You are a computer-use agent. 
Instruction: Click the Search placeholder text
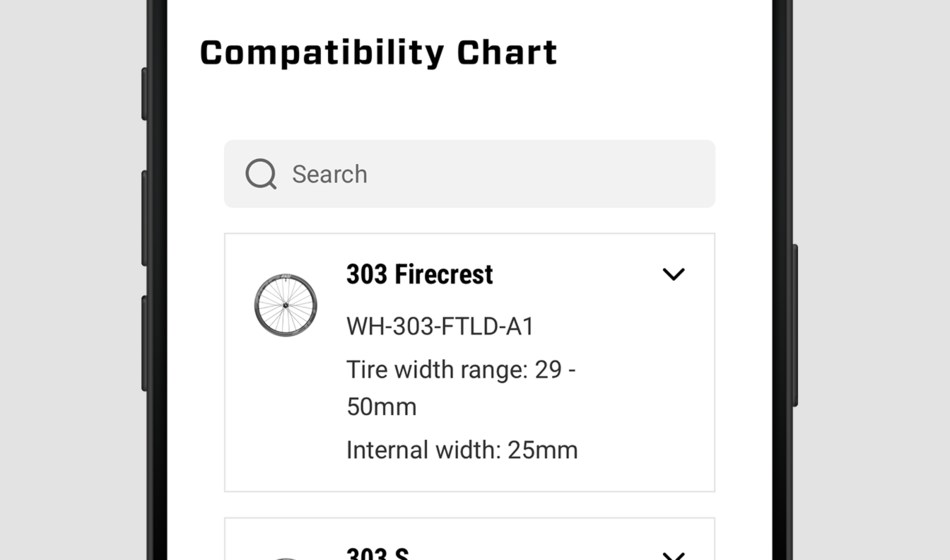(330, 175)
